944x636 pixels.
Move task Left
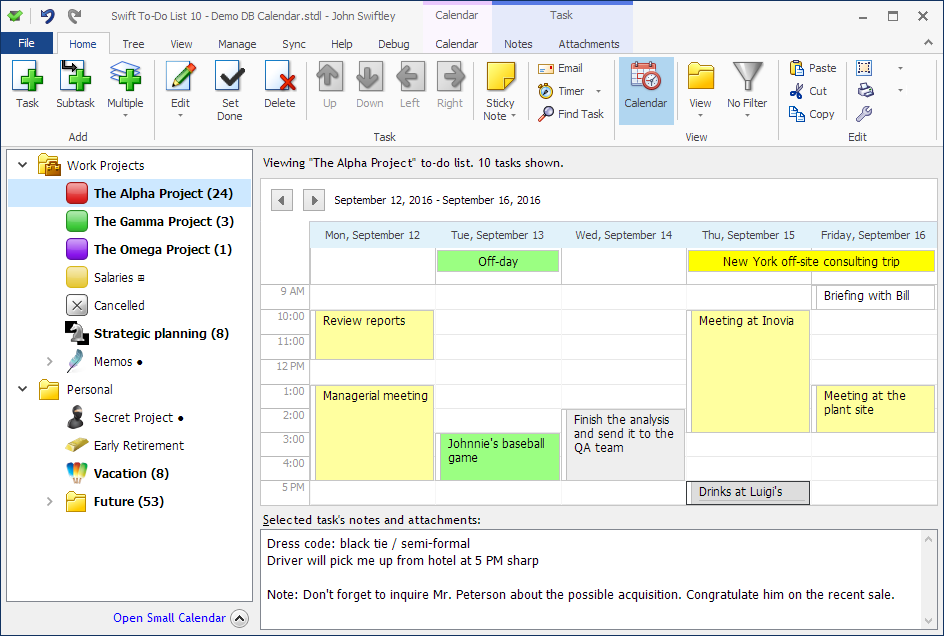click(x=410, y=85)
